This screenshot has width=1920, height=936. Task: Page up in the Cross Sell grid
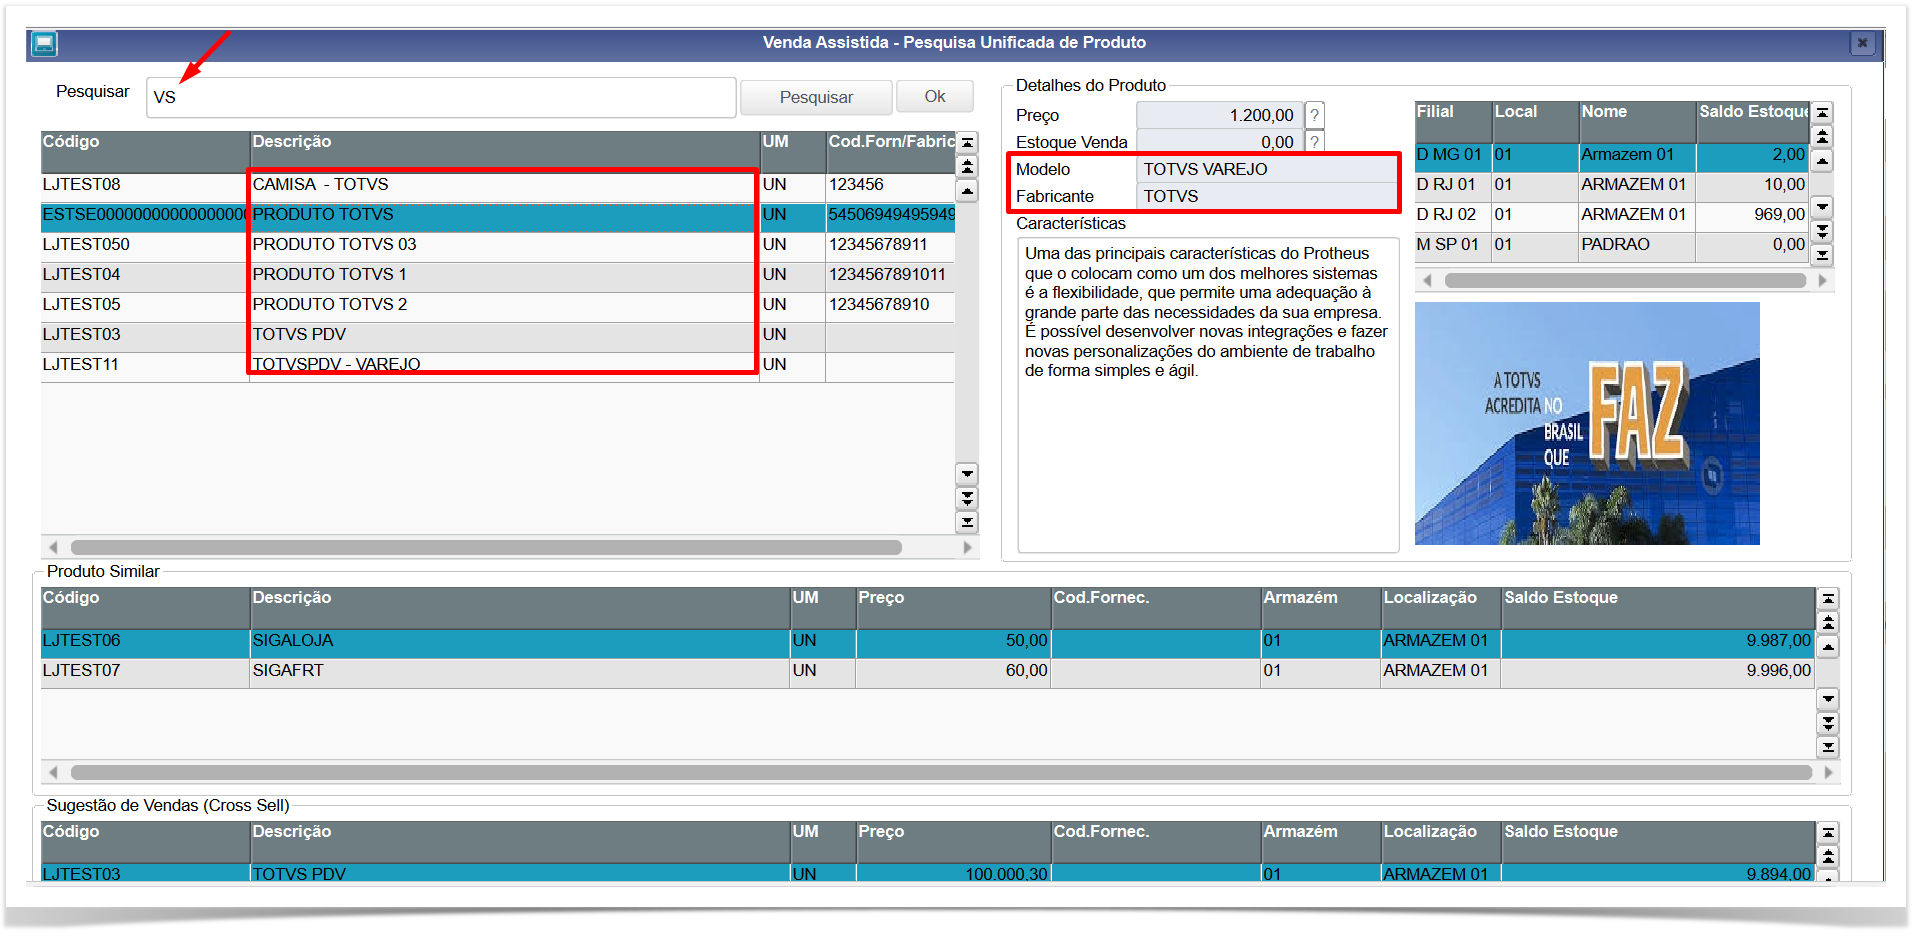click(1828, 856)
